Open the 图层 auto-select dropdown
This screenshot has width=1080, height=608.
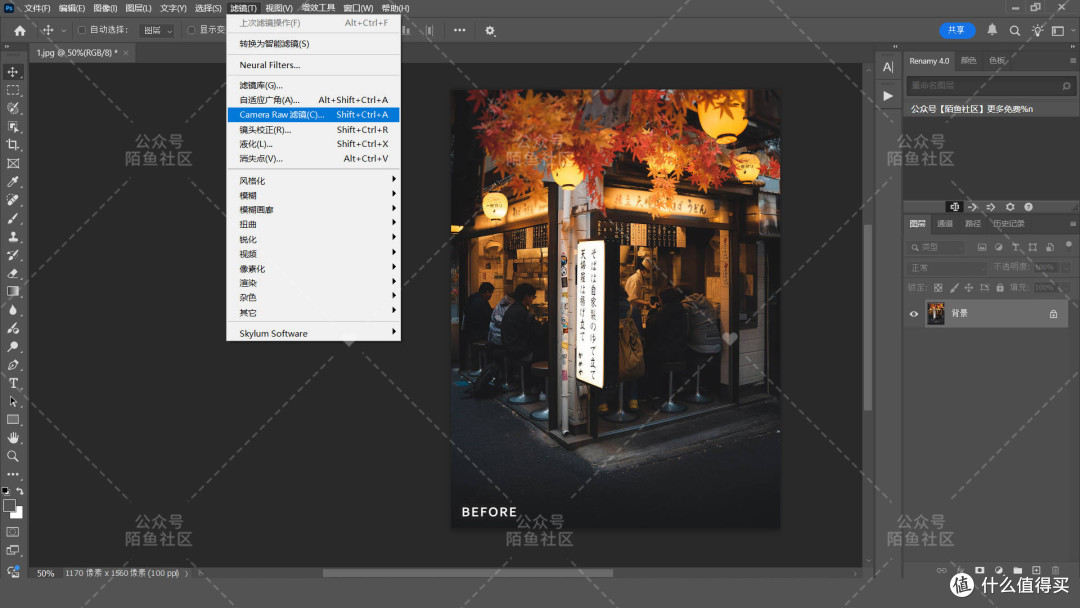[157, 30]
